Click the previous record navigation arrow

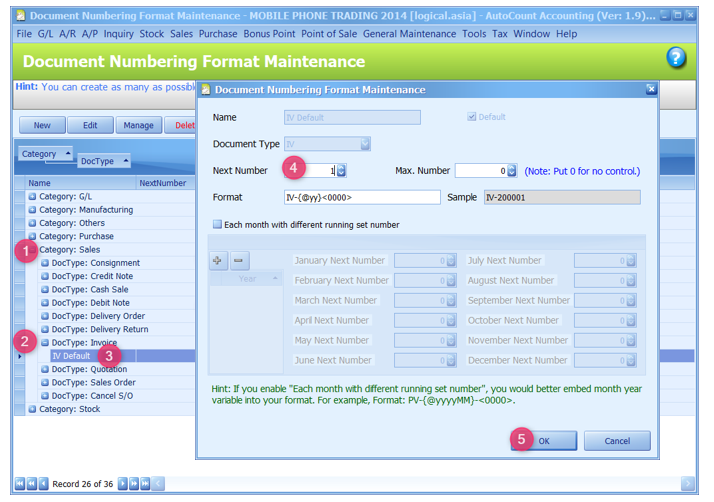coord(43,484)
